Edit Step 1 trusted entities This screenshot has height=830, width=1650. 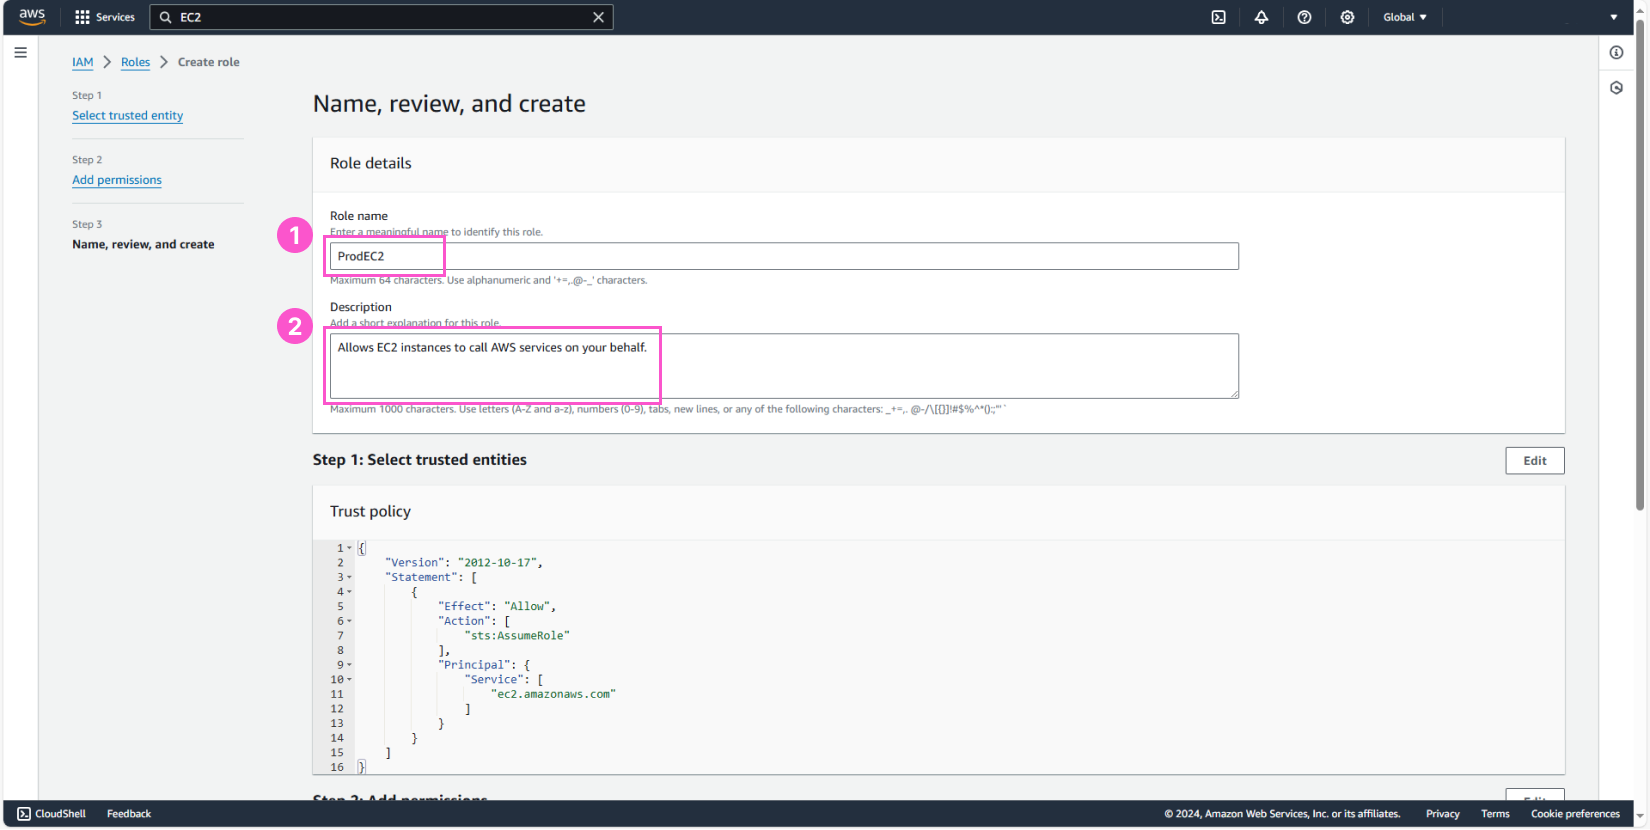pos(1534,460)
